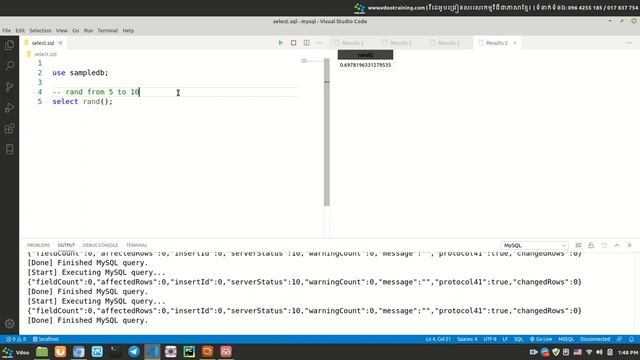Open file manager from taskbar
640x360 pixels.
pyautogui.click(x=42, y=351)
